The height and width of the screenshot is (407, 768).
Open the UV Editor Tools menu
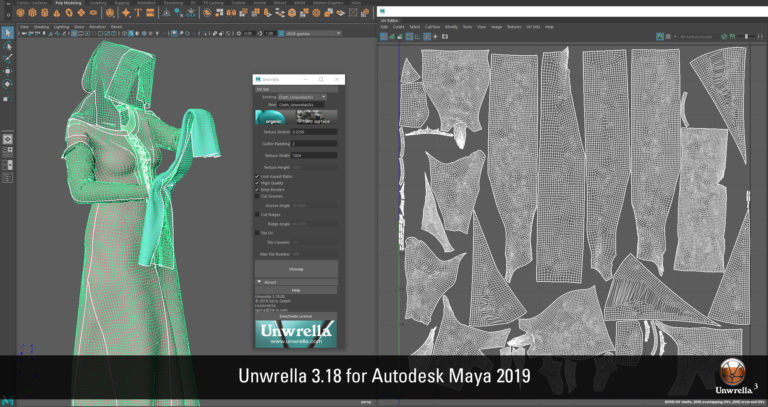pyautogui.click(x=467, y=27)
